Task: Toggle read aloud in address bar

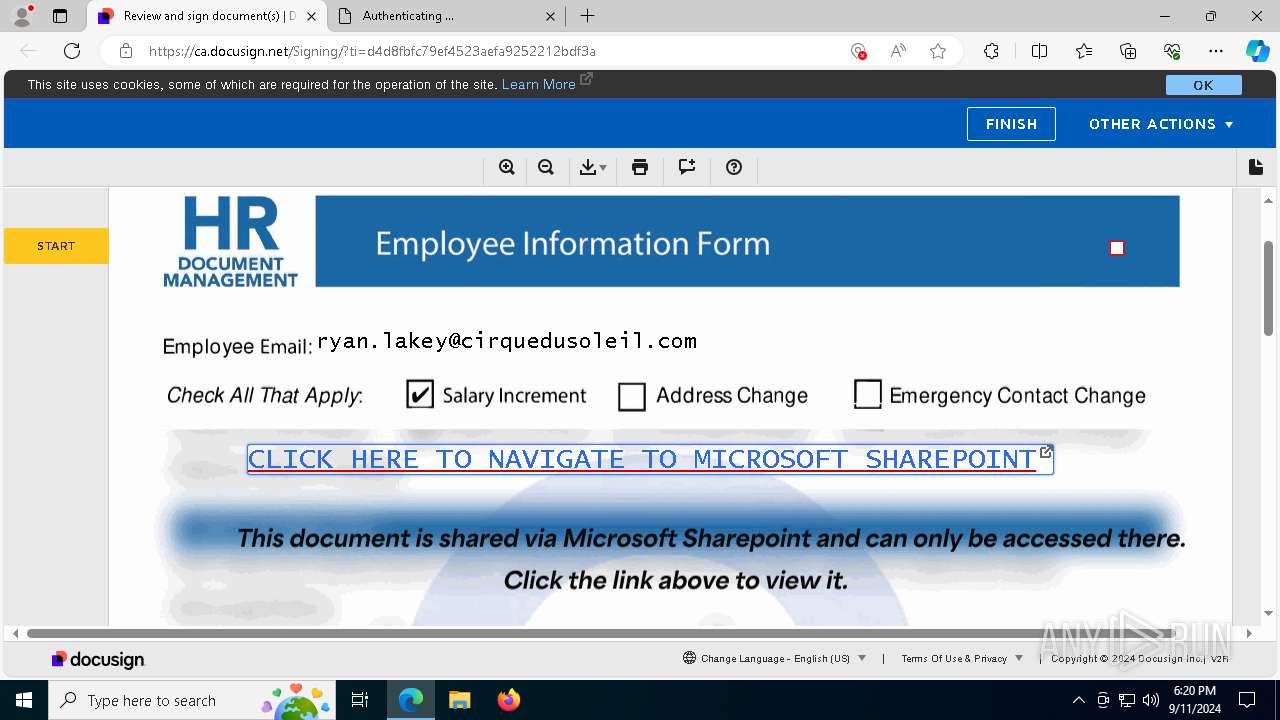Action: click(898, 51)
